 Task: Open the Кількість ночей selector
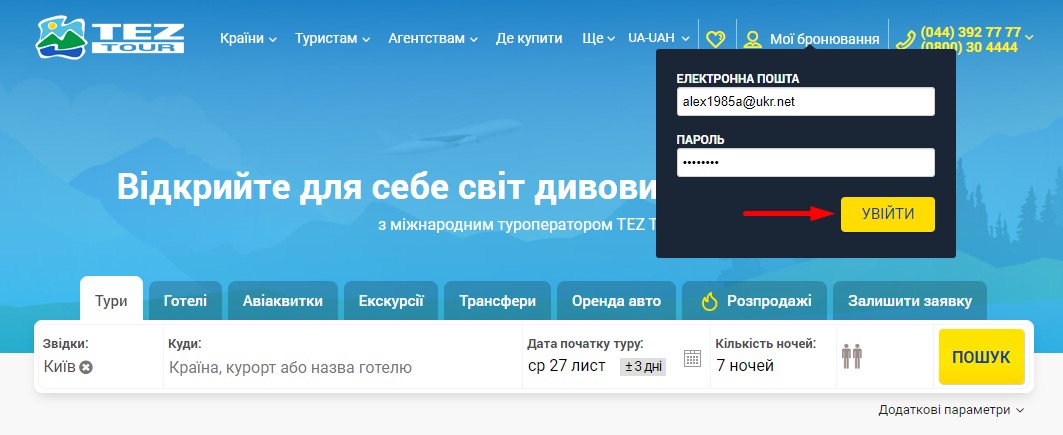tap(773, 355)
